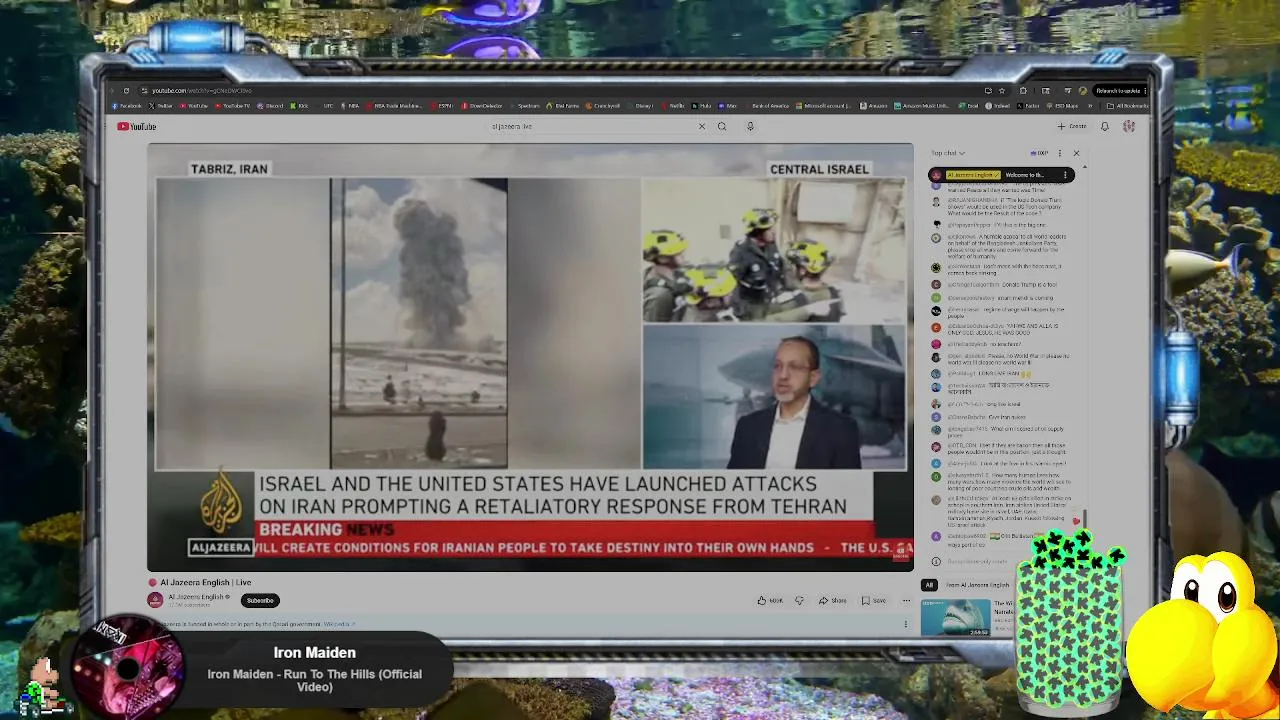Open the three-dot more actions under video

point(906,600)
